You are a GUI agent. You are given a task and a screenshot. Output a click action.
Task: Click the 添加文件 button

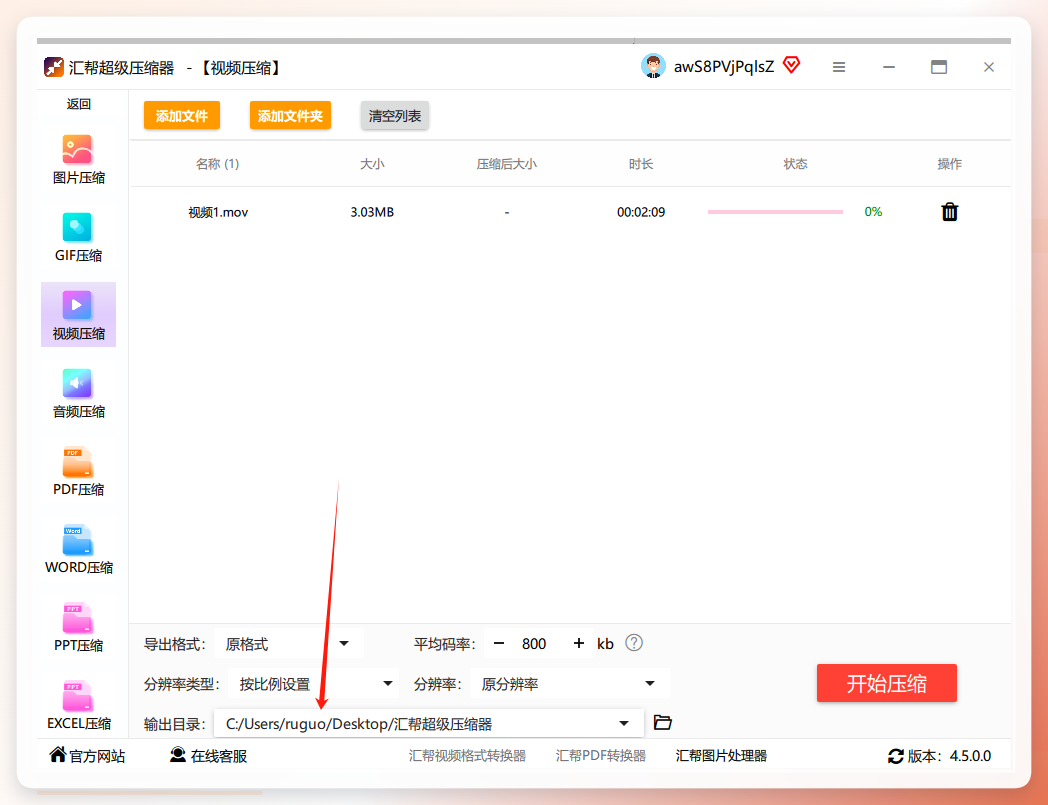[x=182, y=116]
